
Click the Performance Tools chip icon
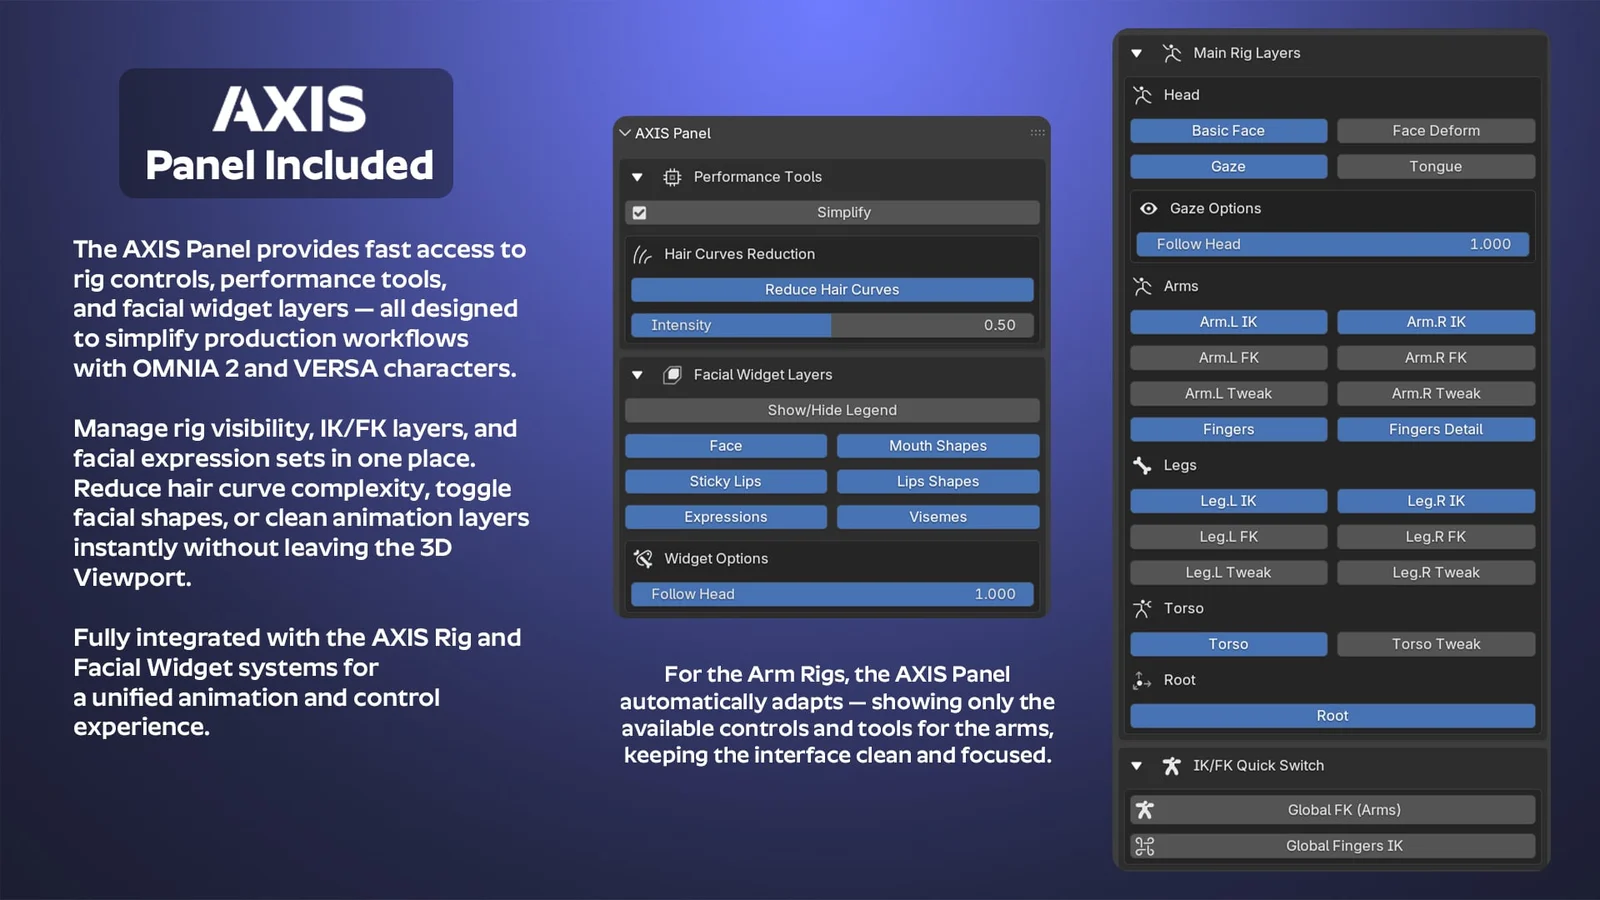tap(672, 177)
